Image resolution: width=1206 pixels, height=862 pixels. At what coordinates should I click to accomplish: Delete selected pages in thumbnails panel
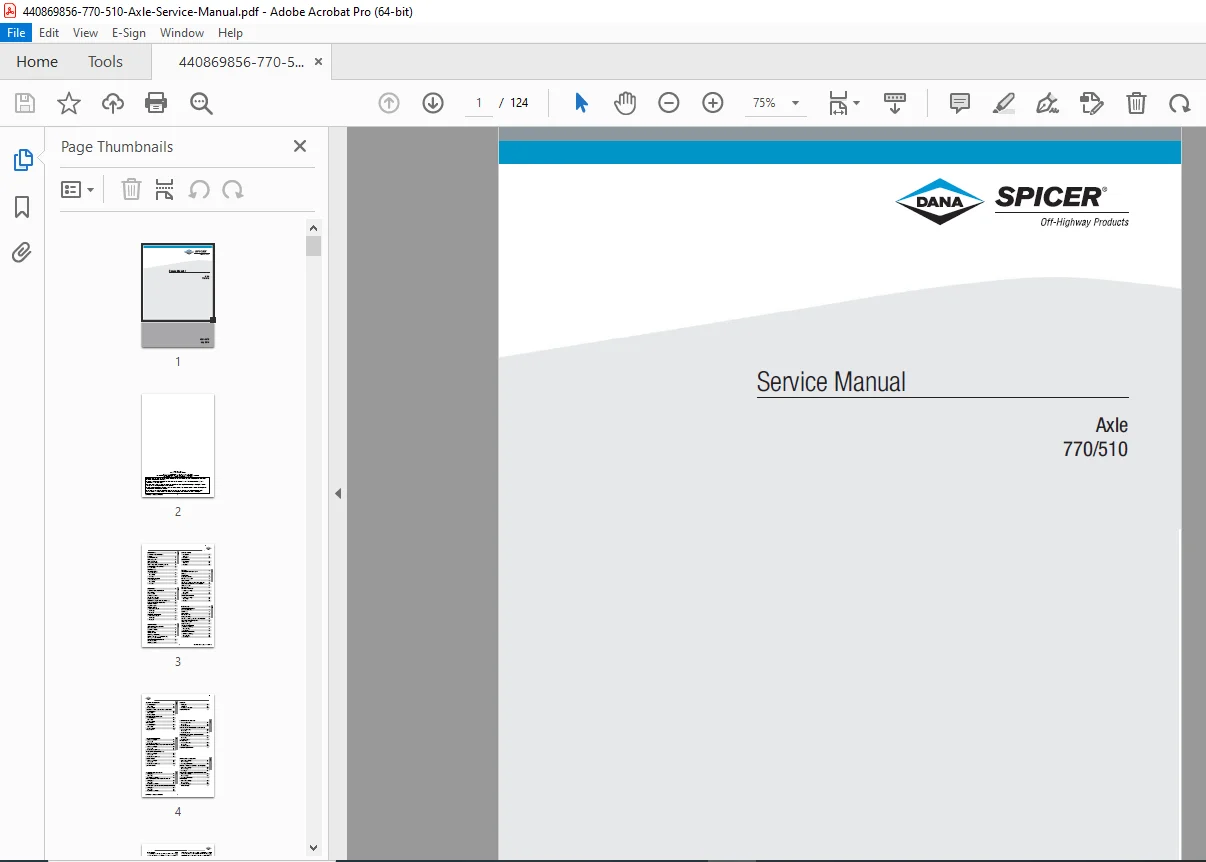(131, 190)
